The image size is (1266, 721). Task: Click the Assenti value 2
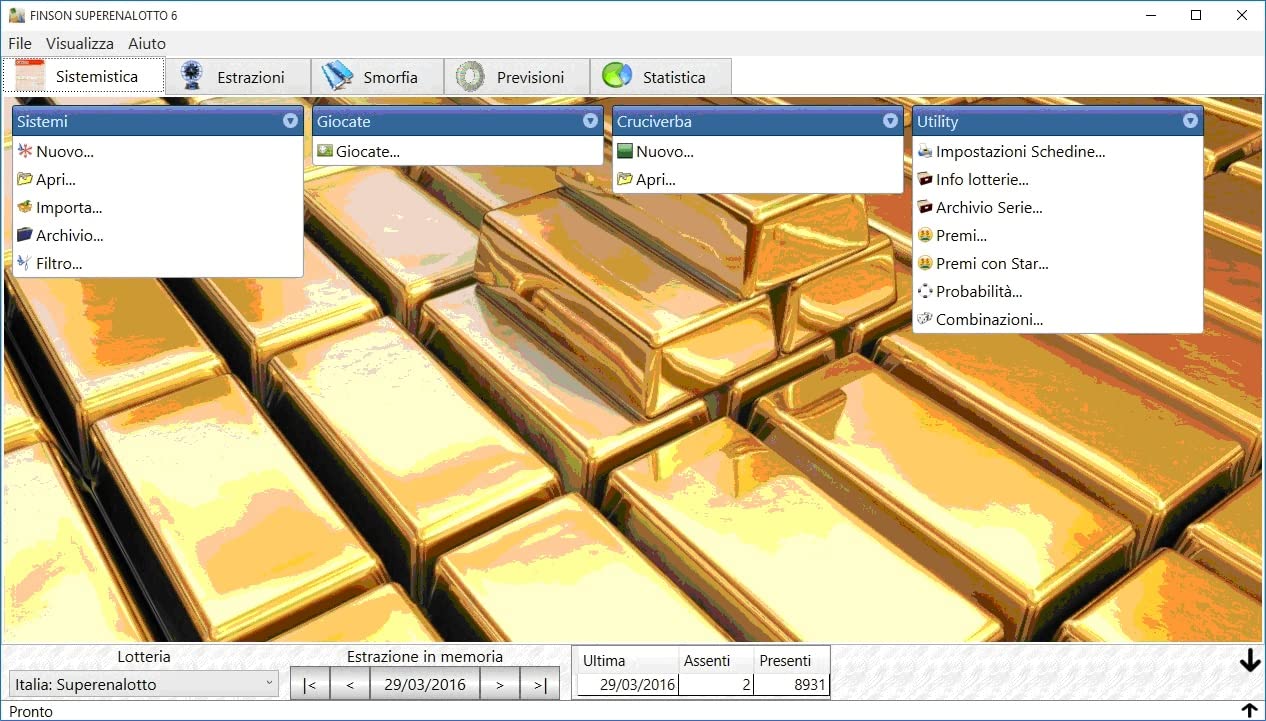(x=716, y=685)
